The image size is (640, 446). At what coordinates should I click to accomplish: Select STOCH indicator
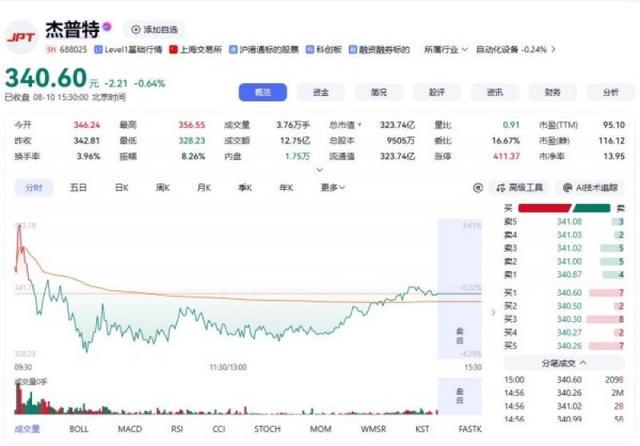pos(267,429)
